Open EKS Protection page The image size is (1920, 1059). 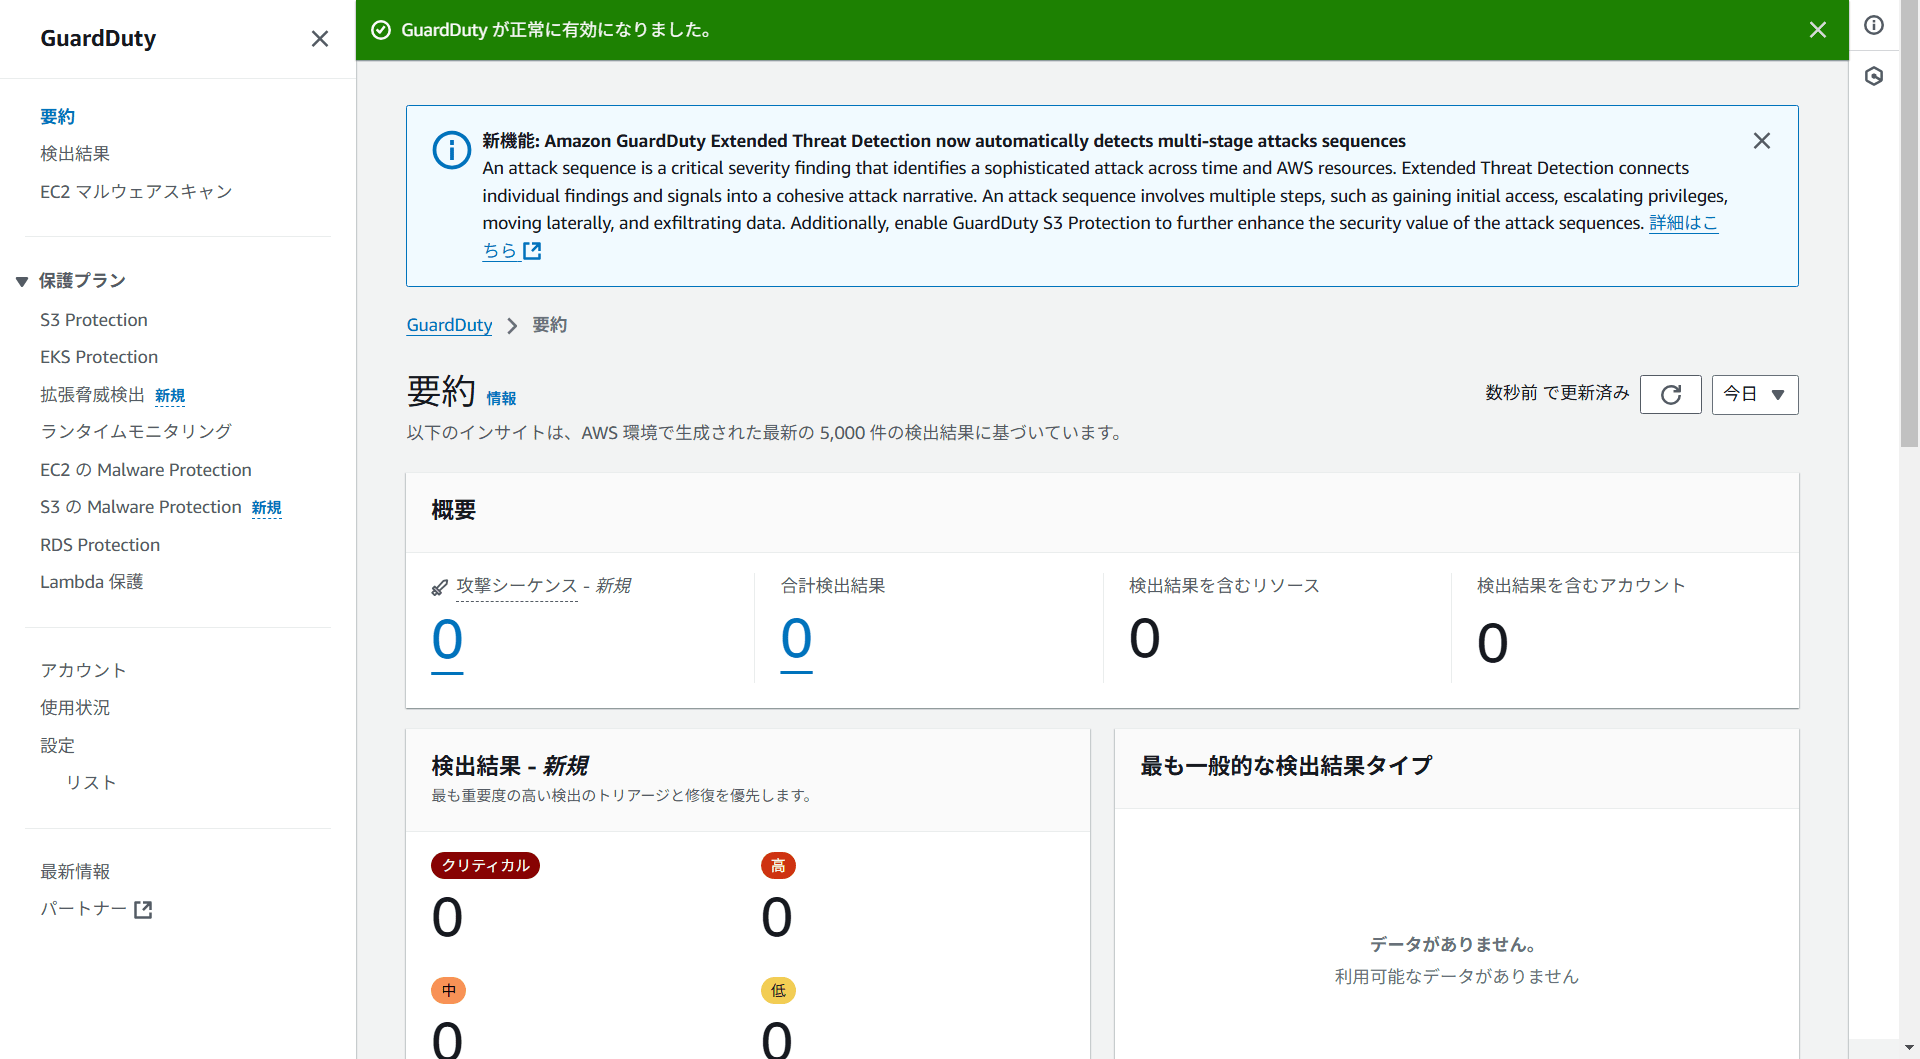coord(99,357)
